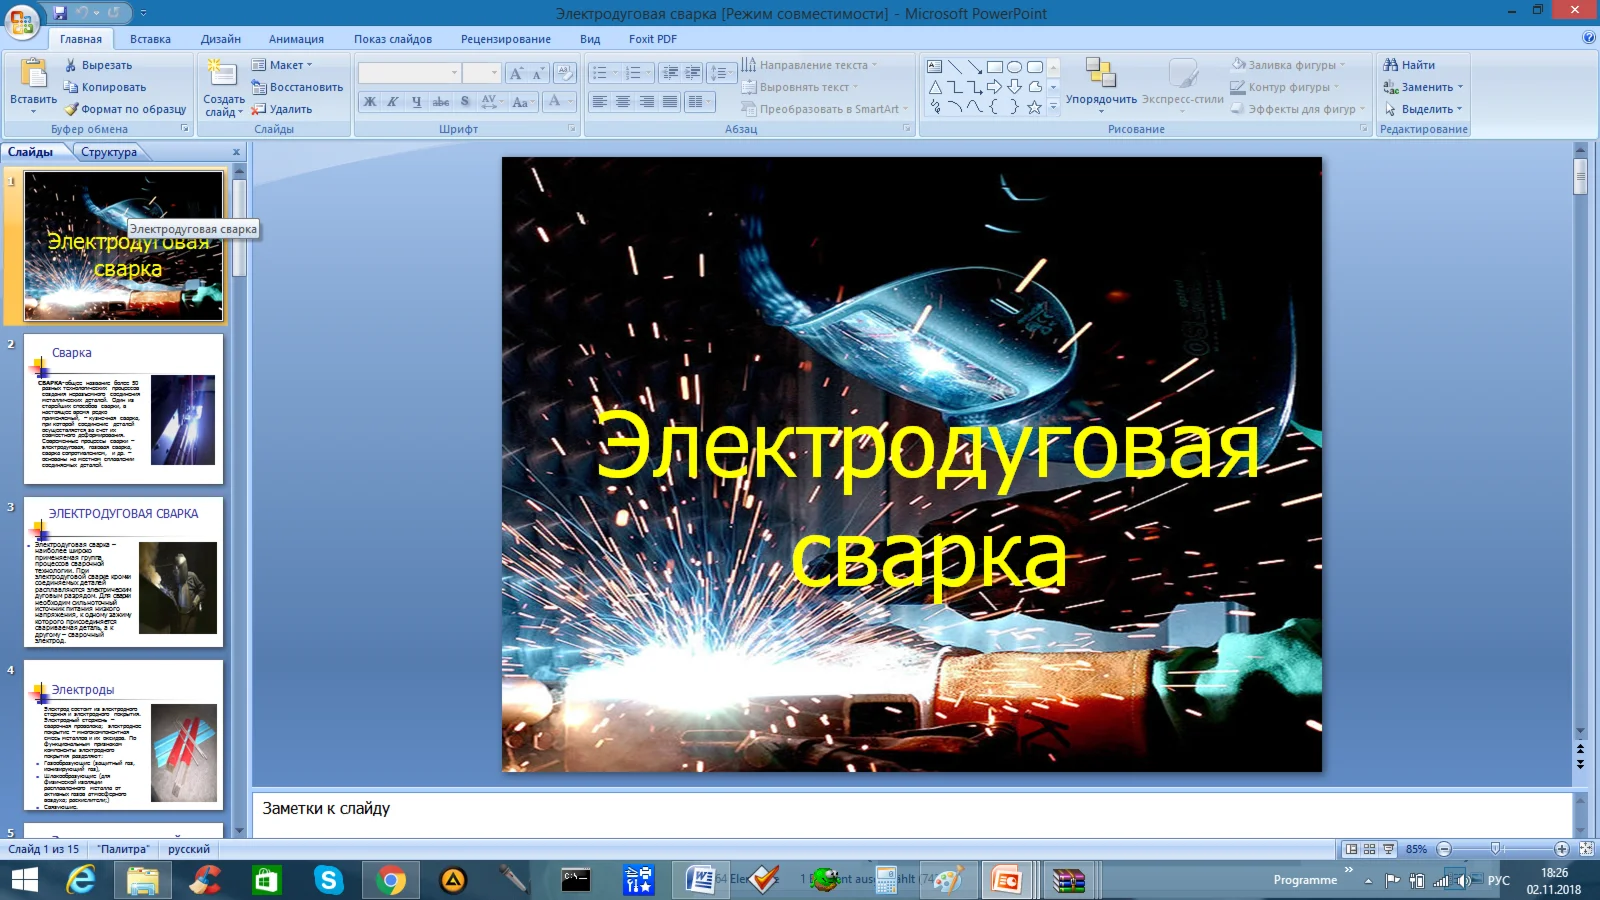Screen dimensions: 1600x900
Task: Click the increase list level icon
Action: click(692, 73)
